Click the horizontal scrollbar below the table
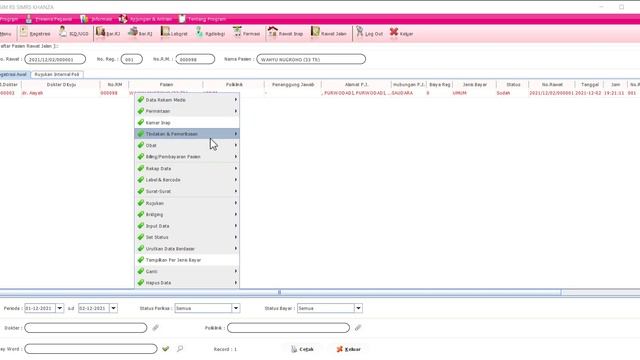This screenshot has width=640, height=360. (280, 292)
